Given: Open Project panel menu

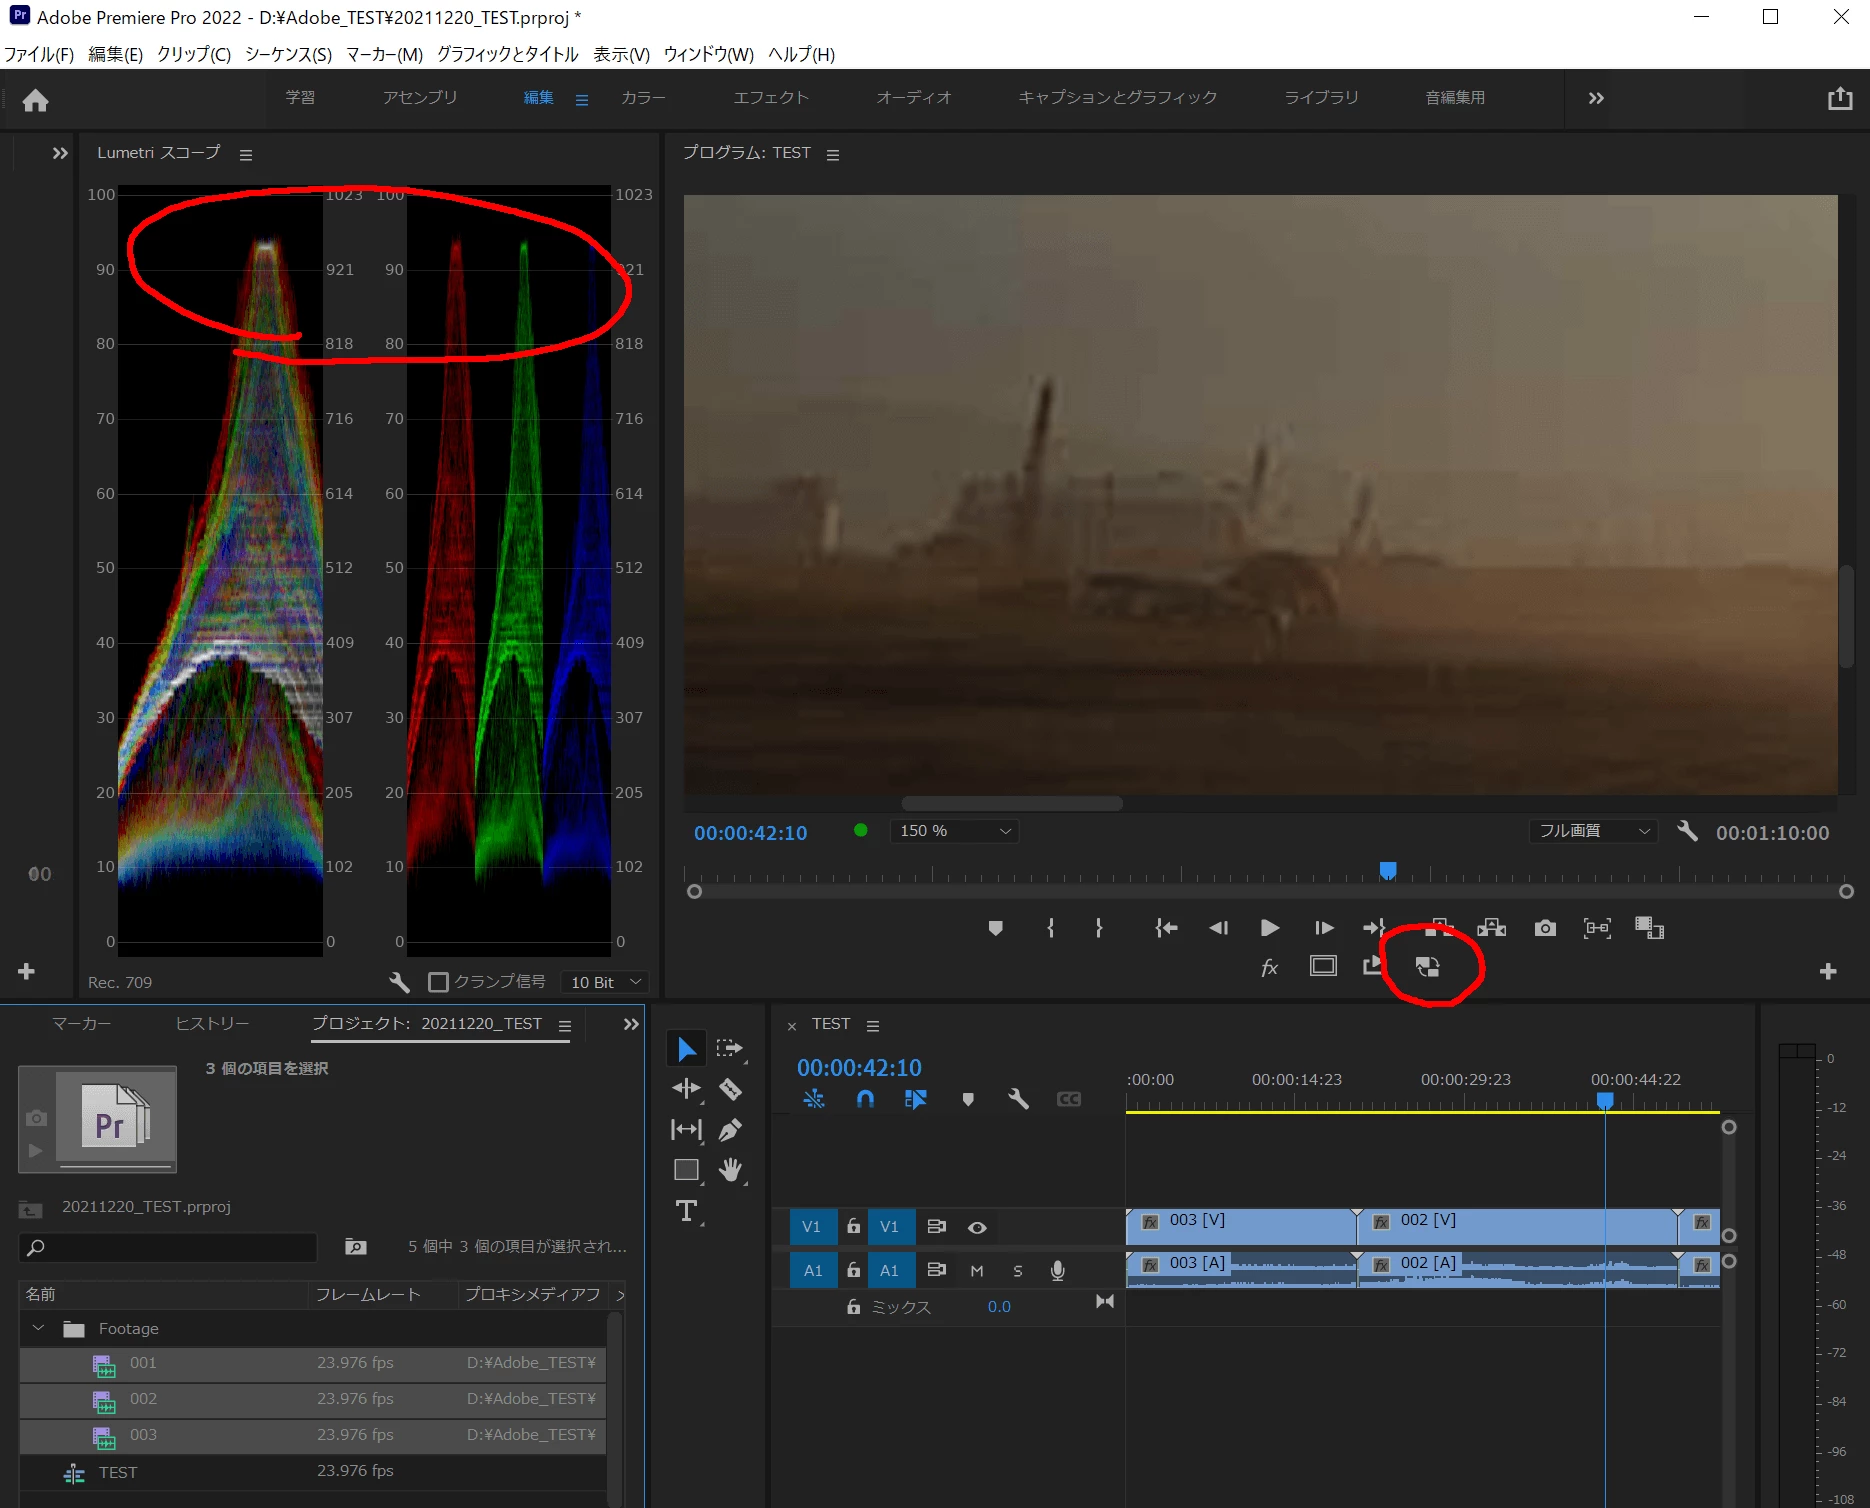Looking at the screenshot, I should point(565,1026).
